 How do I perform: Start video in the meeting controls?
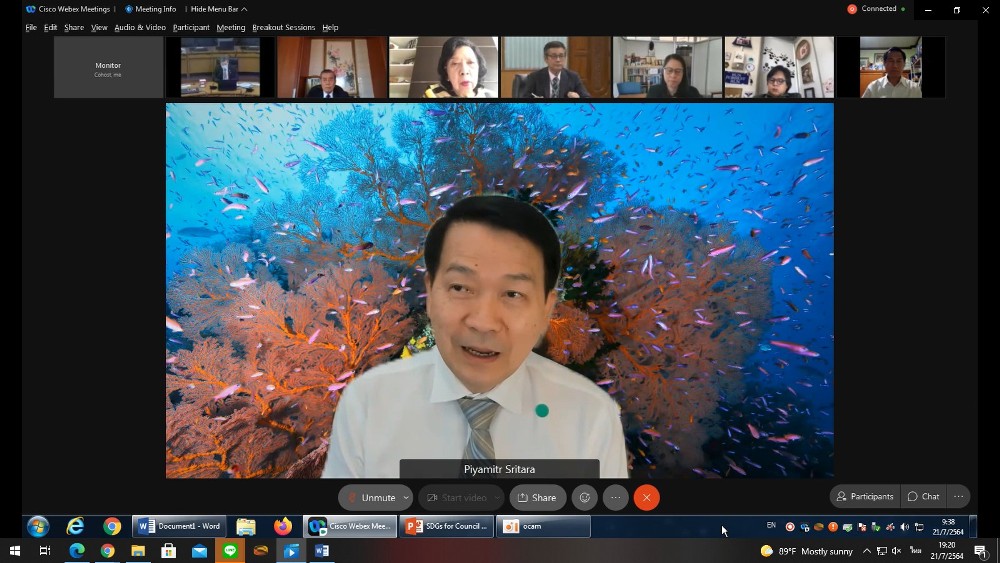pos(458,497)
